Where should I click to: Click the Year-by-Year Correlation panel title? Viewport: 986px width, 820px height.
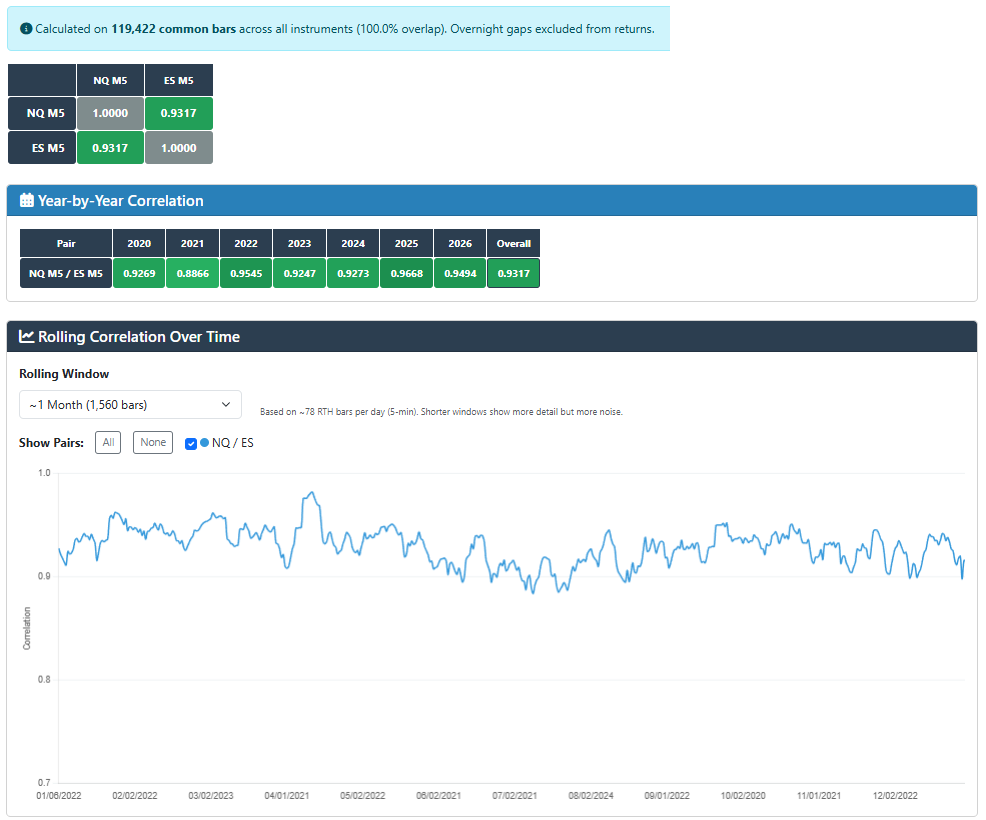120,201
